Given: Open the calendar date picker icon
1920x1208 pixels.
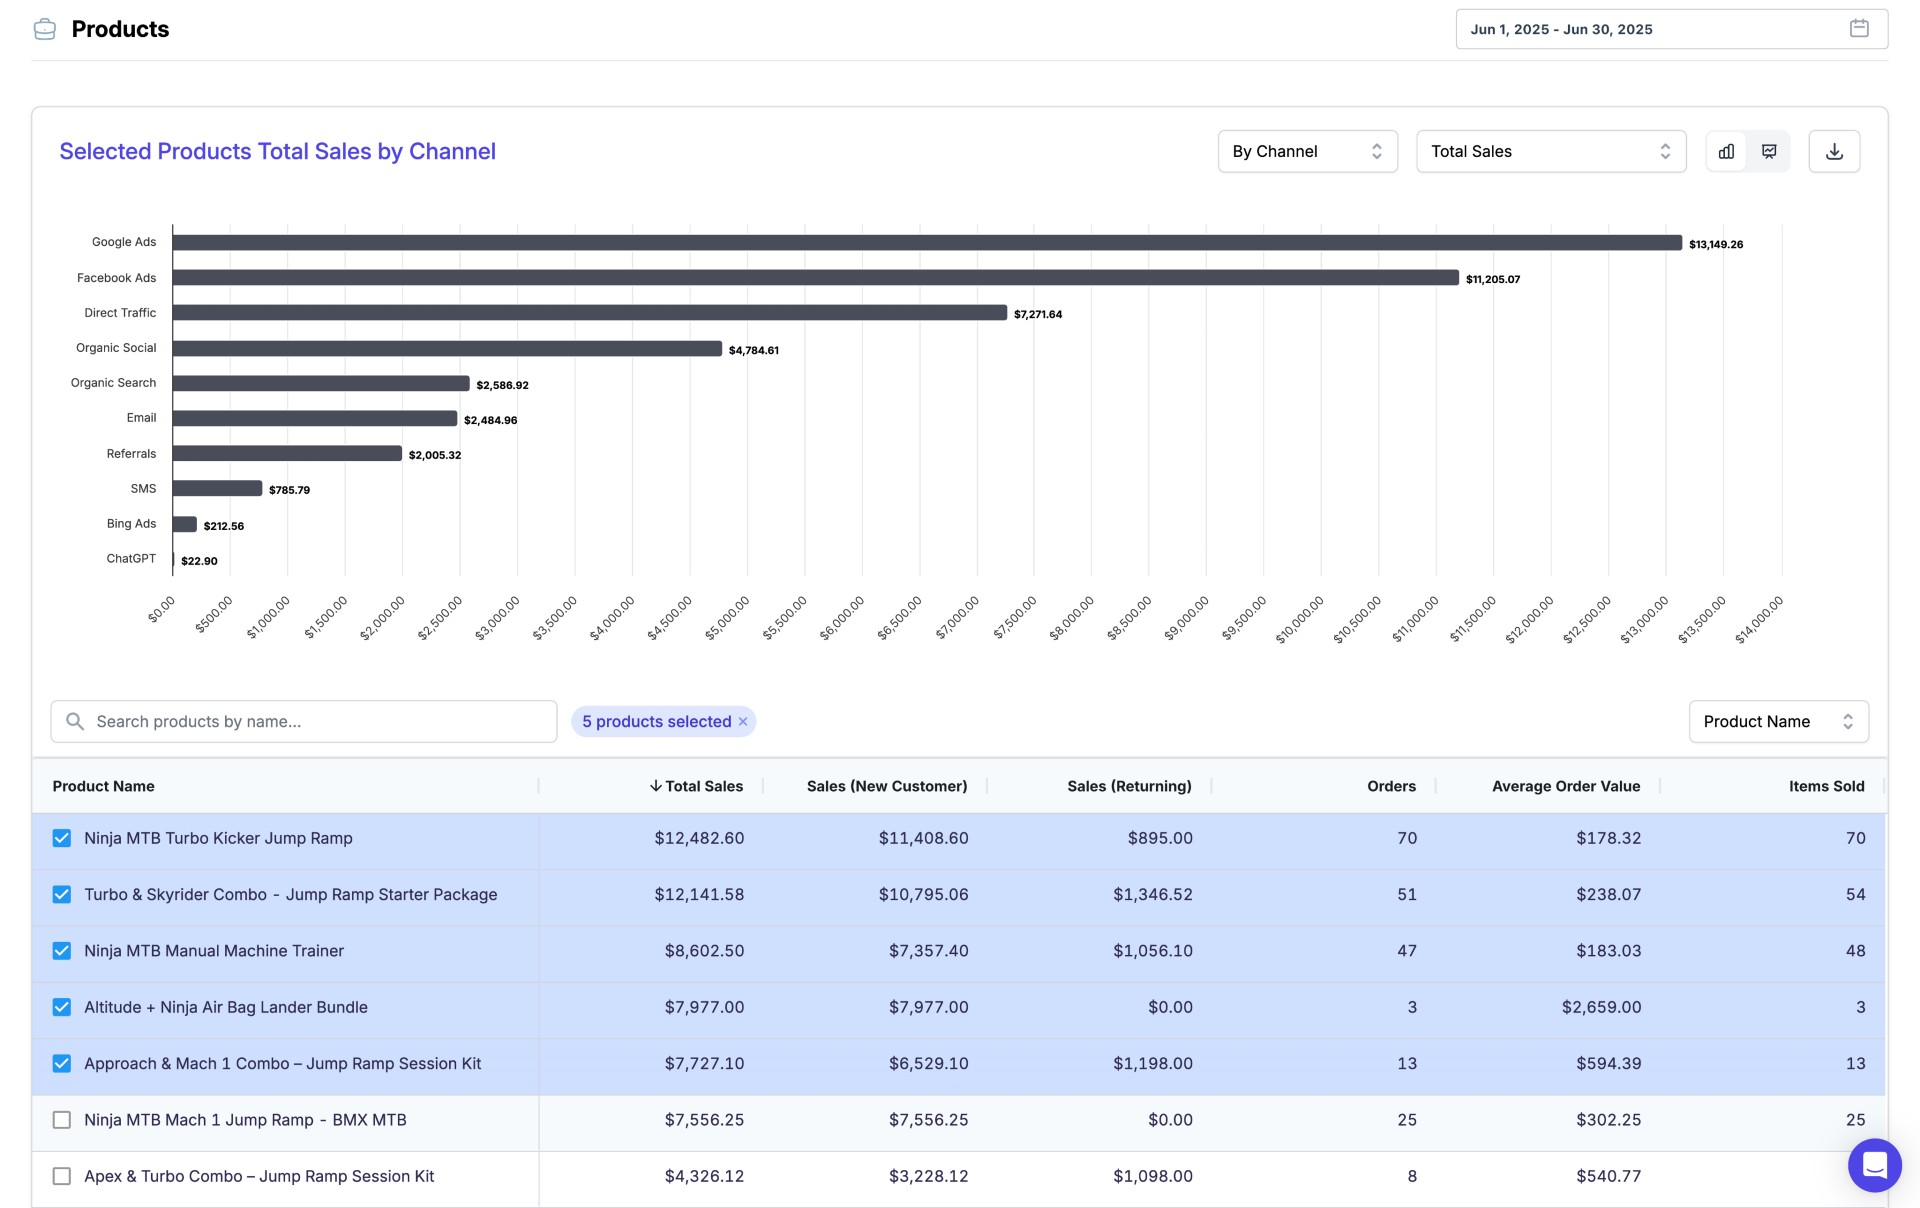Looking at the screenshot, I should tap(1859, 29).
